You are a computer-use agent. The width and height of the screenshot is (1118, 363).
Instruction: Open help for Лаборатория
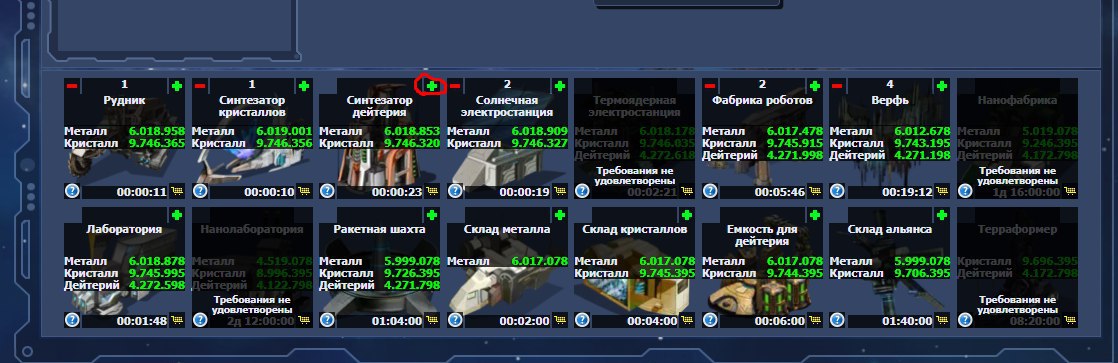coord(72,320)
